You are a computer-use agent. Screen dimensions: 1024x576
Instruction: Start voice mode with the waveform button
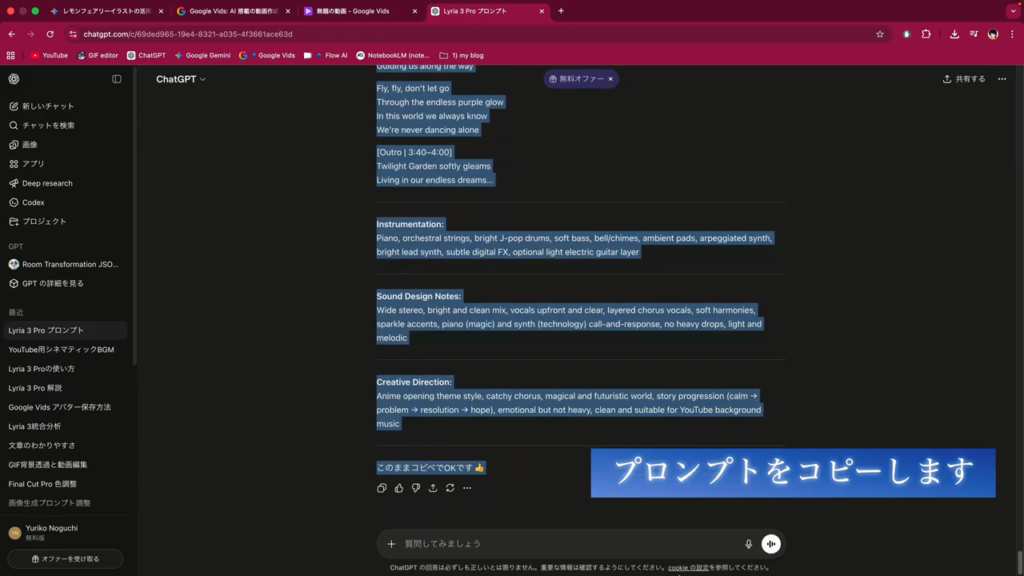[770, 544]
